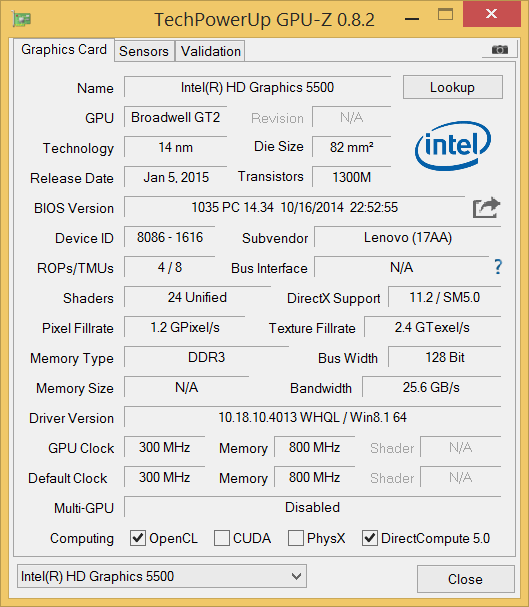Click the Bus Interface question mark
Screen dimensions: 529x607
tap(498, 267)
